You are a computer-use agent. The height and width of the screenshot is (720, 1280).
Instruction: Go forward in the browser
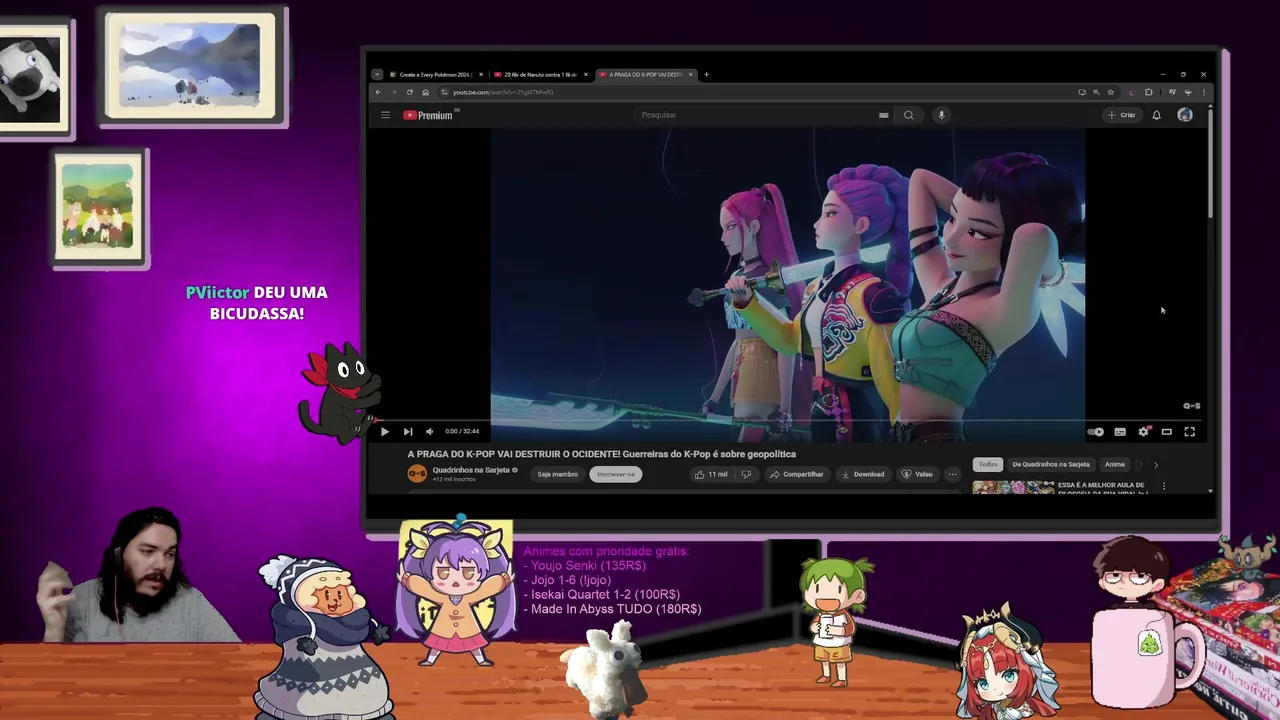click(394, 92)
